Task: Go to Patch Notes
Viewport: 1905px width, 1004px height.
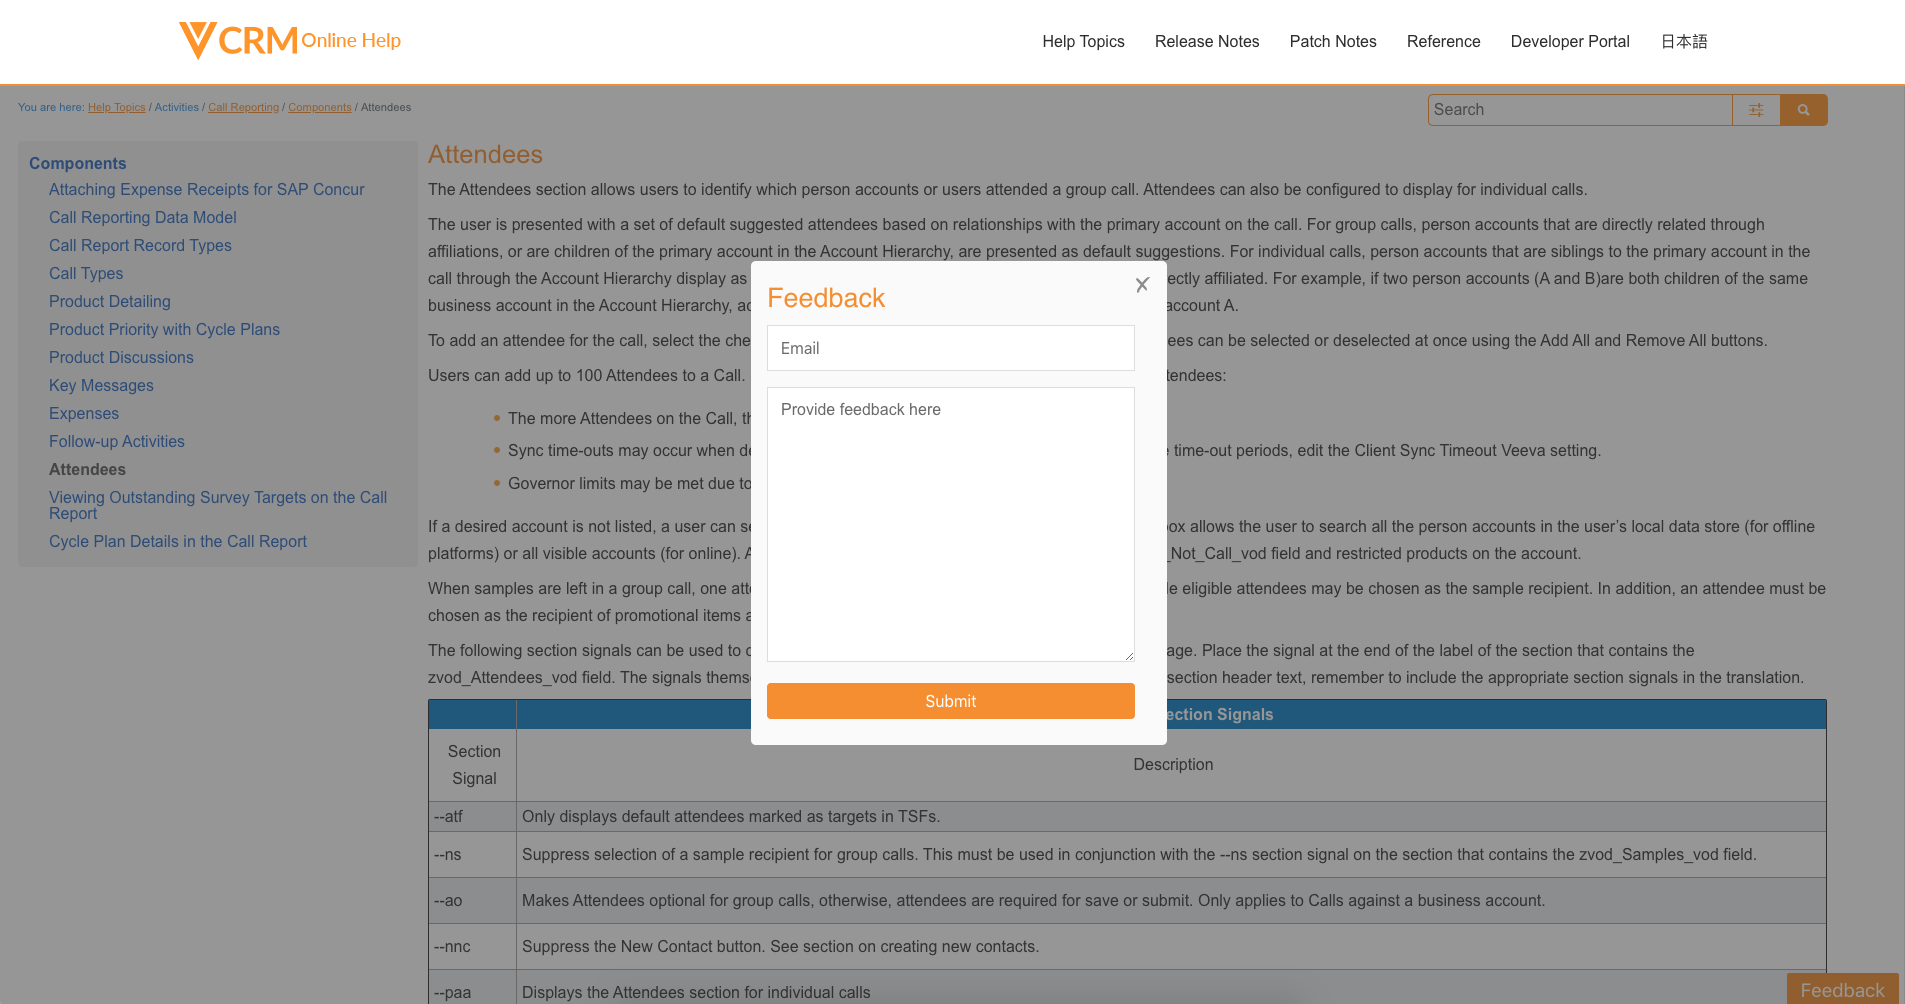Action: [x=1332, y=41]
